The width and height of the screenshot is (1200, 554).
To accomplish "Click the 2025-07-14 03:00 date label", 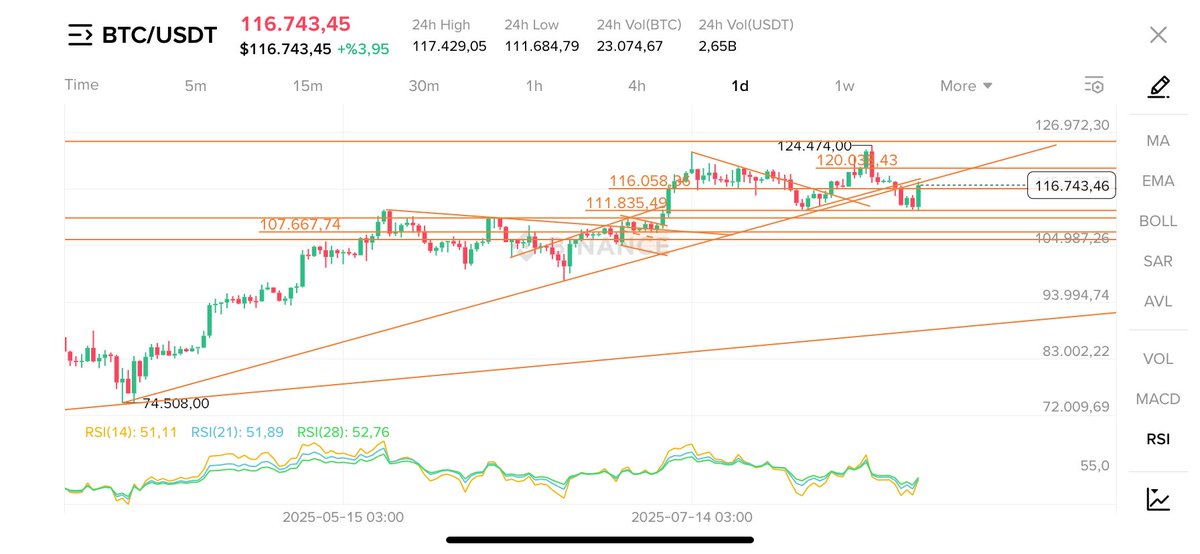I will click(x=692, y=517).
